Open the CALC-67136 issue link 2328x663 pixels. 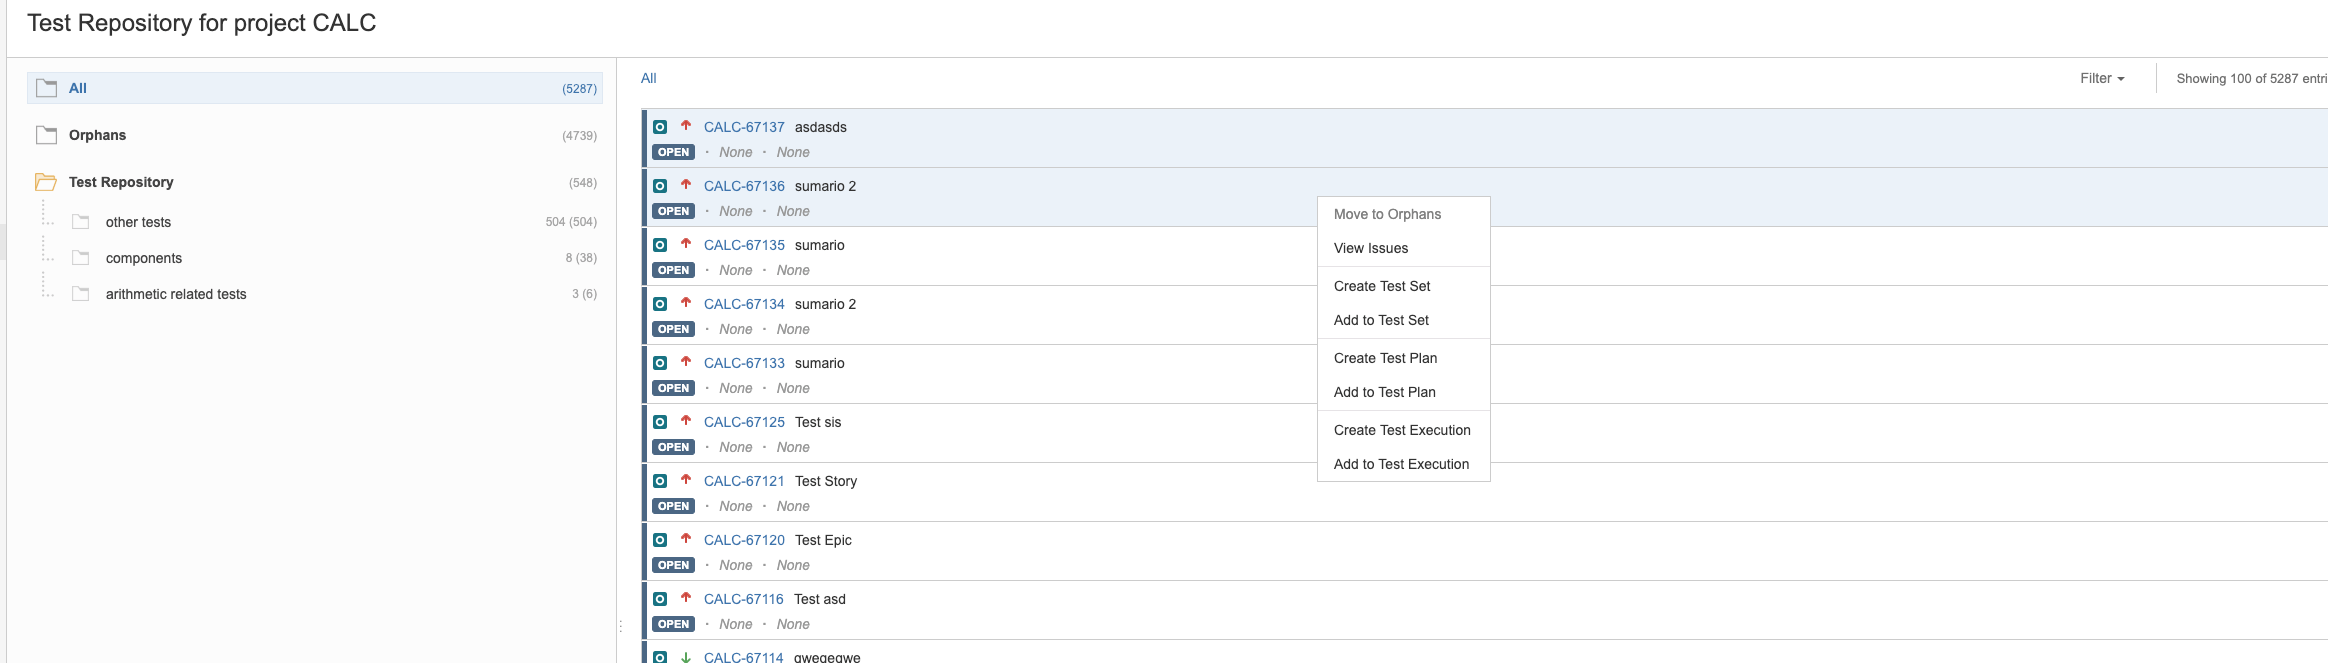744,186
